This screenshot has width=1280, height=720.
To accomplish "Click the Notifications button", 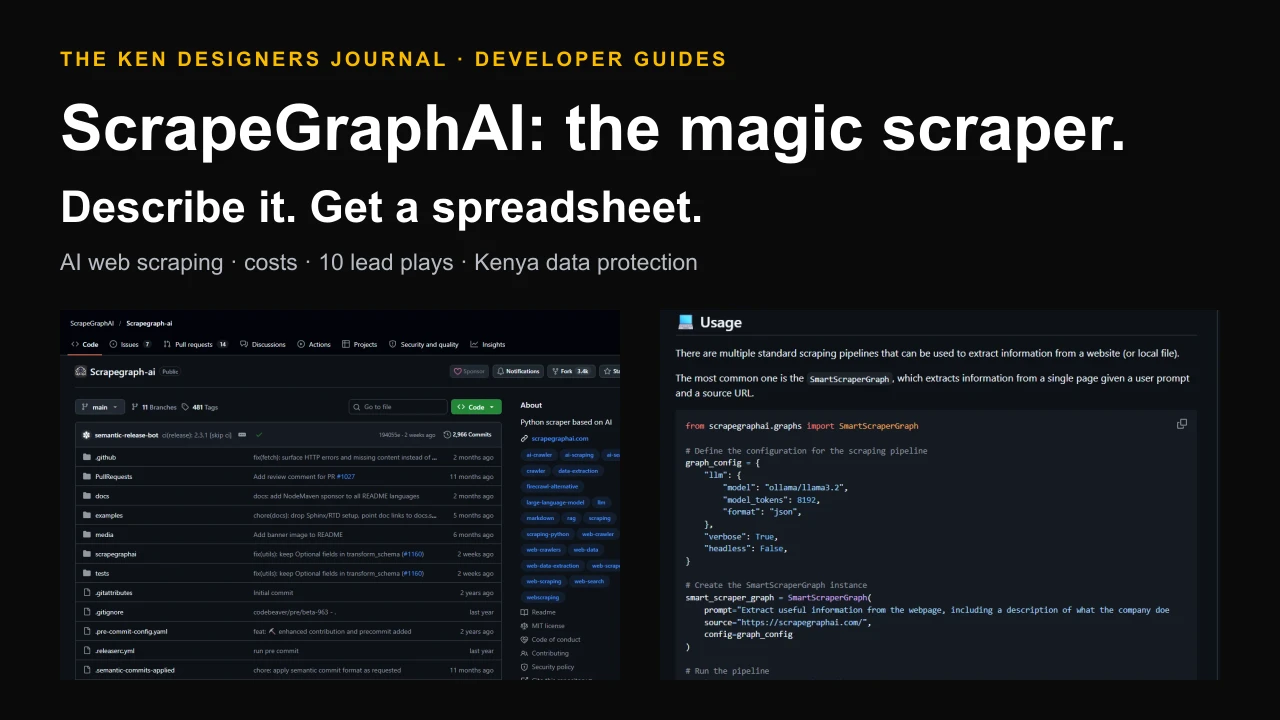I will point(518,371).
